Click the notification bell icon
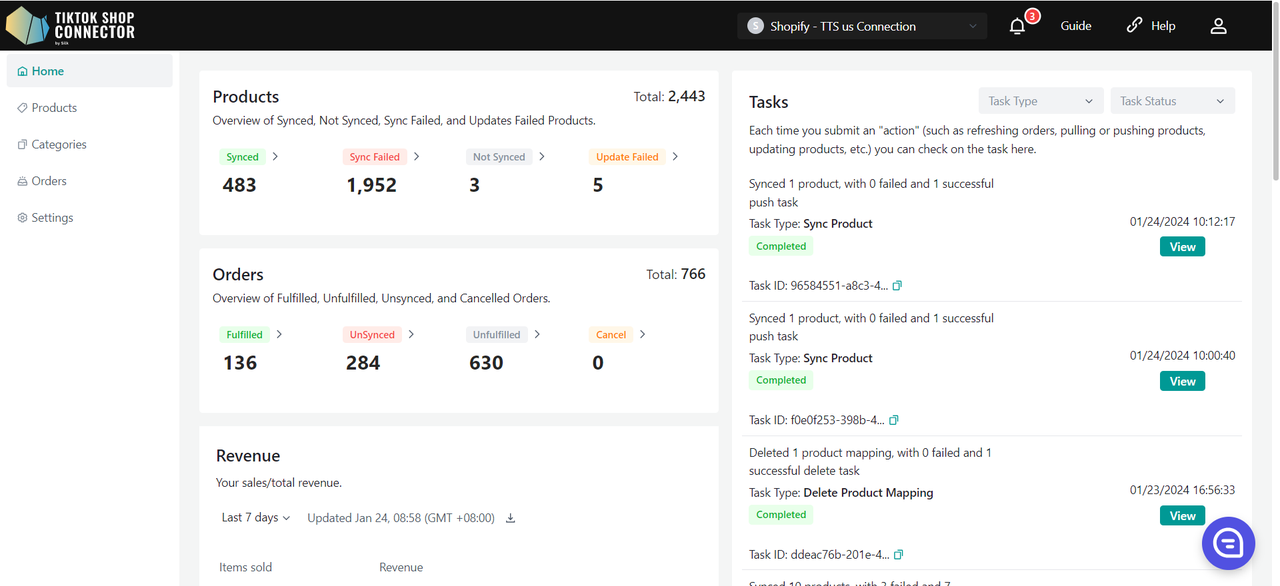 click(1017, 27)
